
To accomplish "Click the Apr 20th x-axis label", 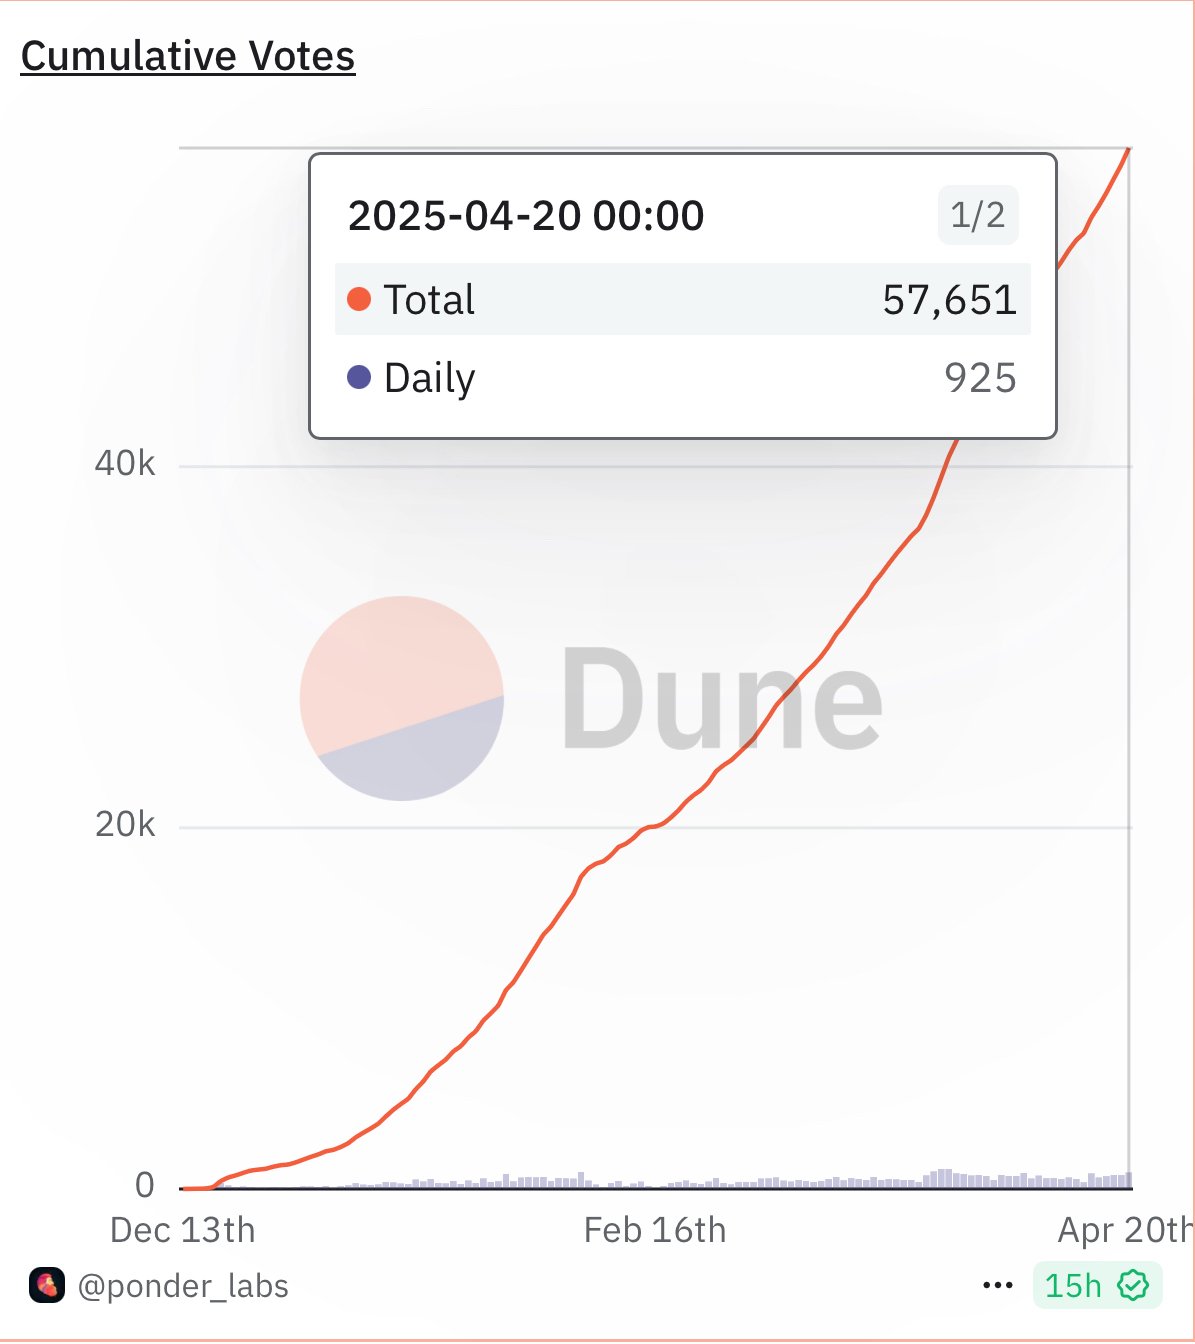I will point(1124,1230).
